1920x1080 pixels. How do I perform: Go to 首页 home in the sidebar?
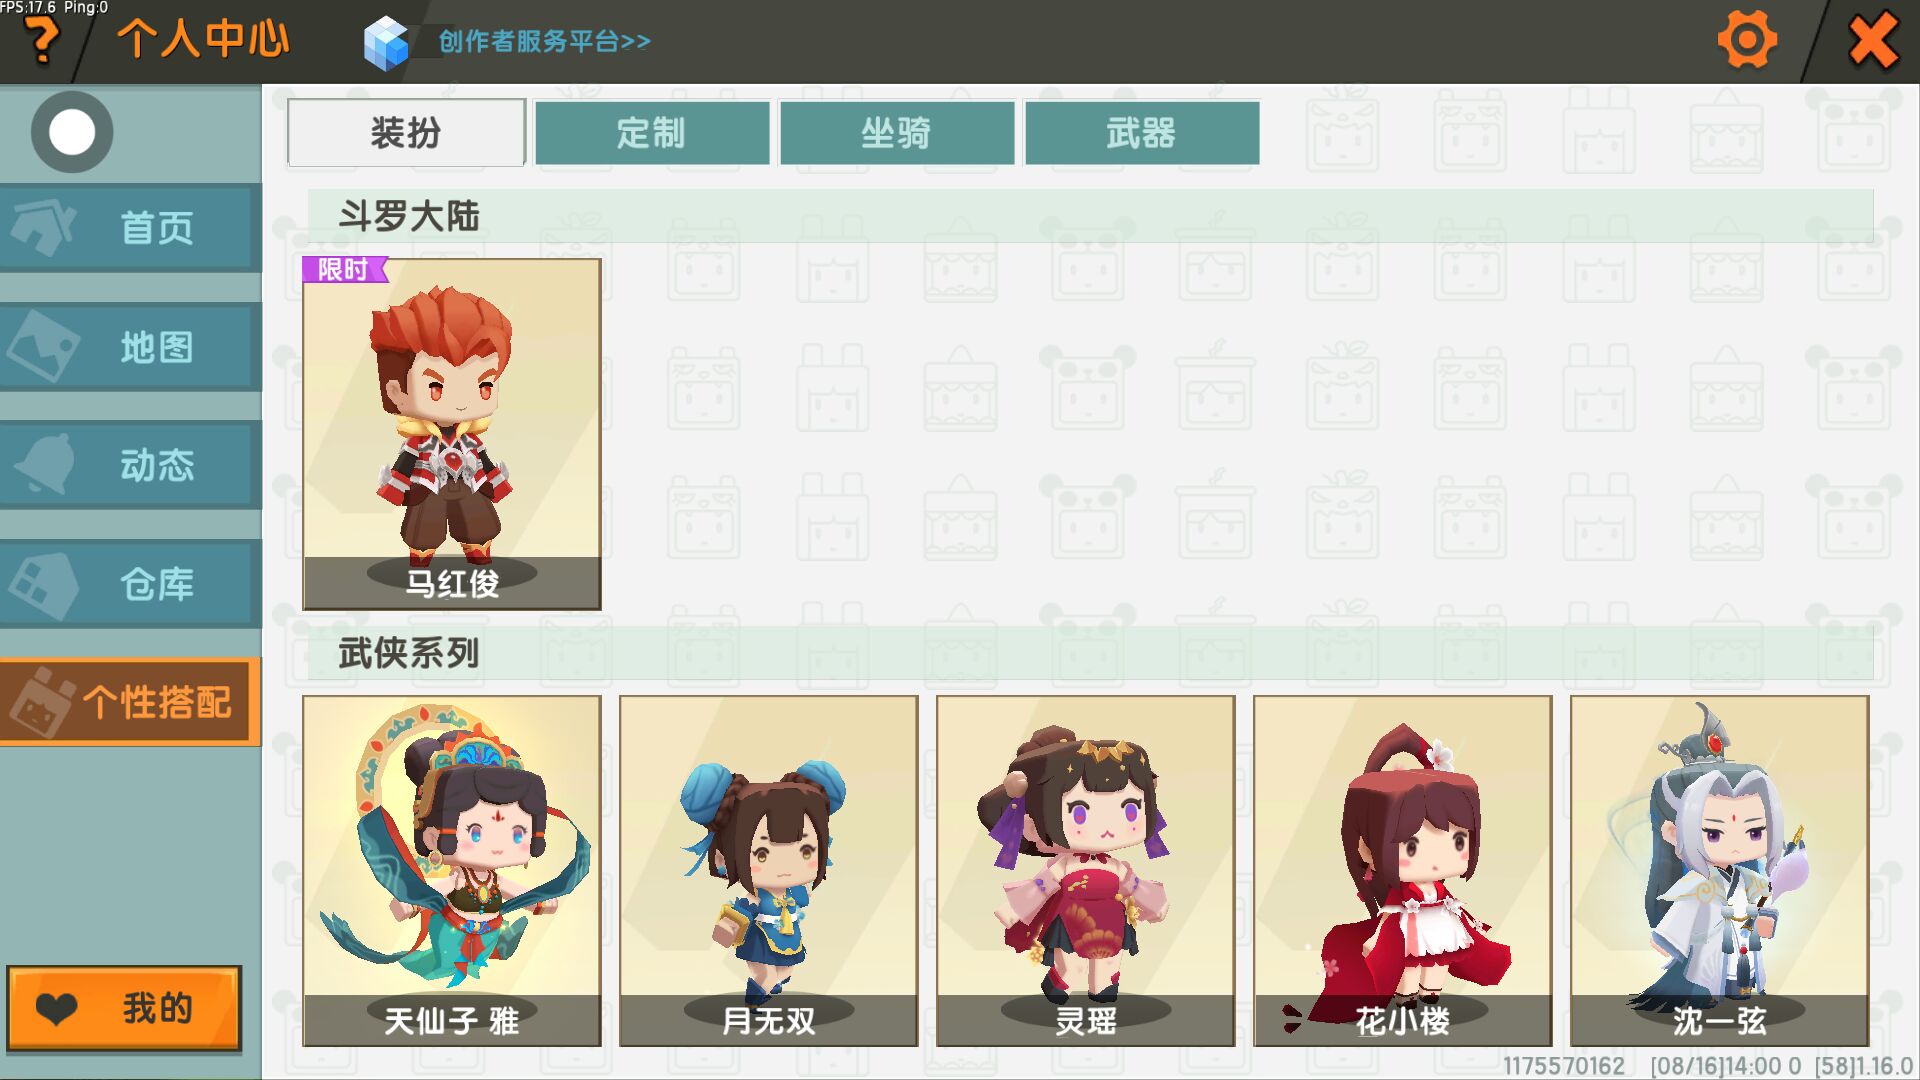(130, 228)
